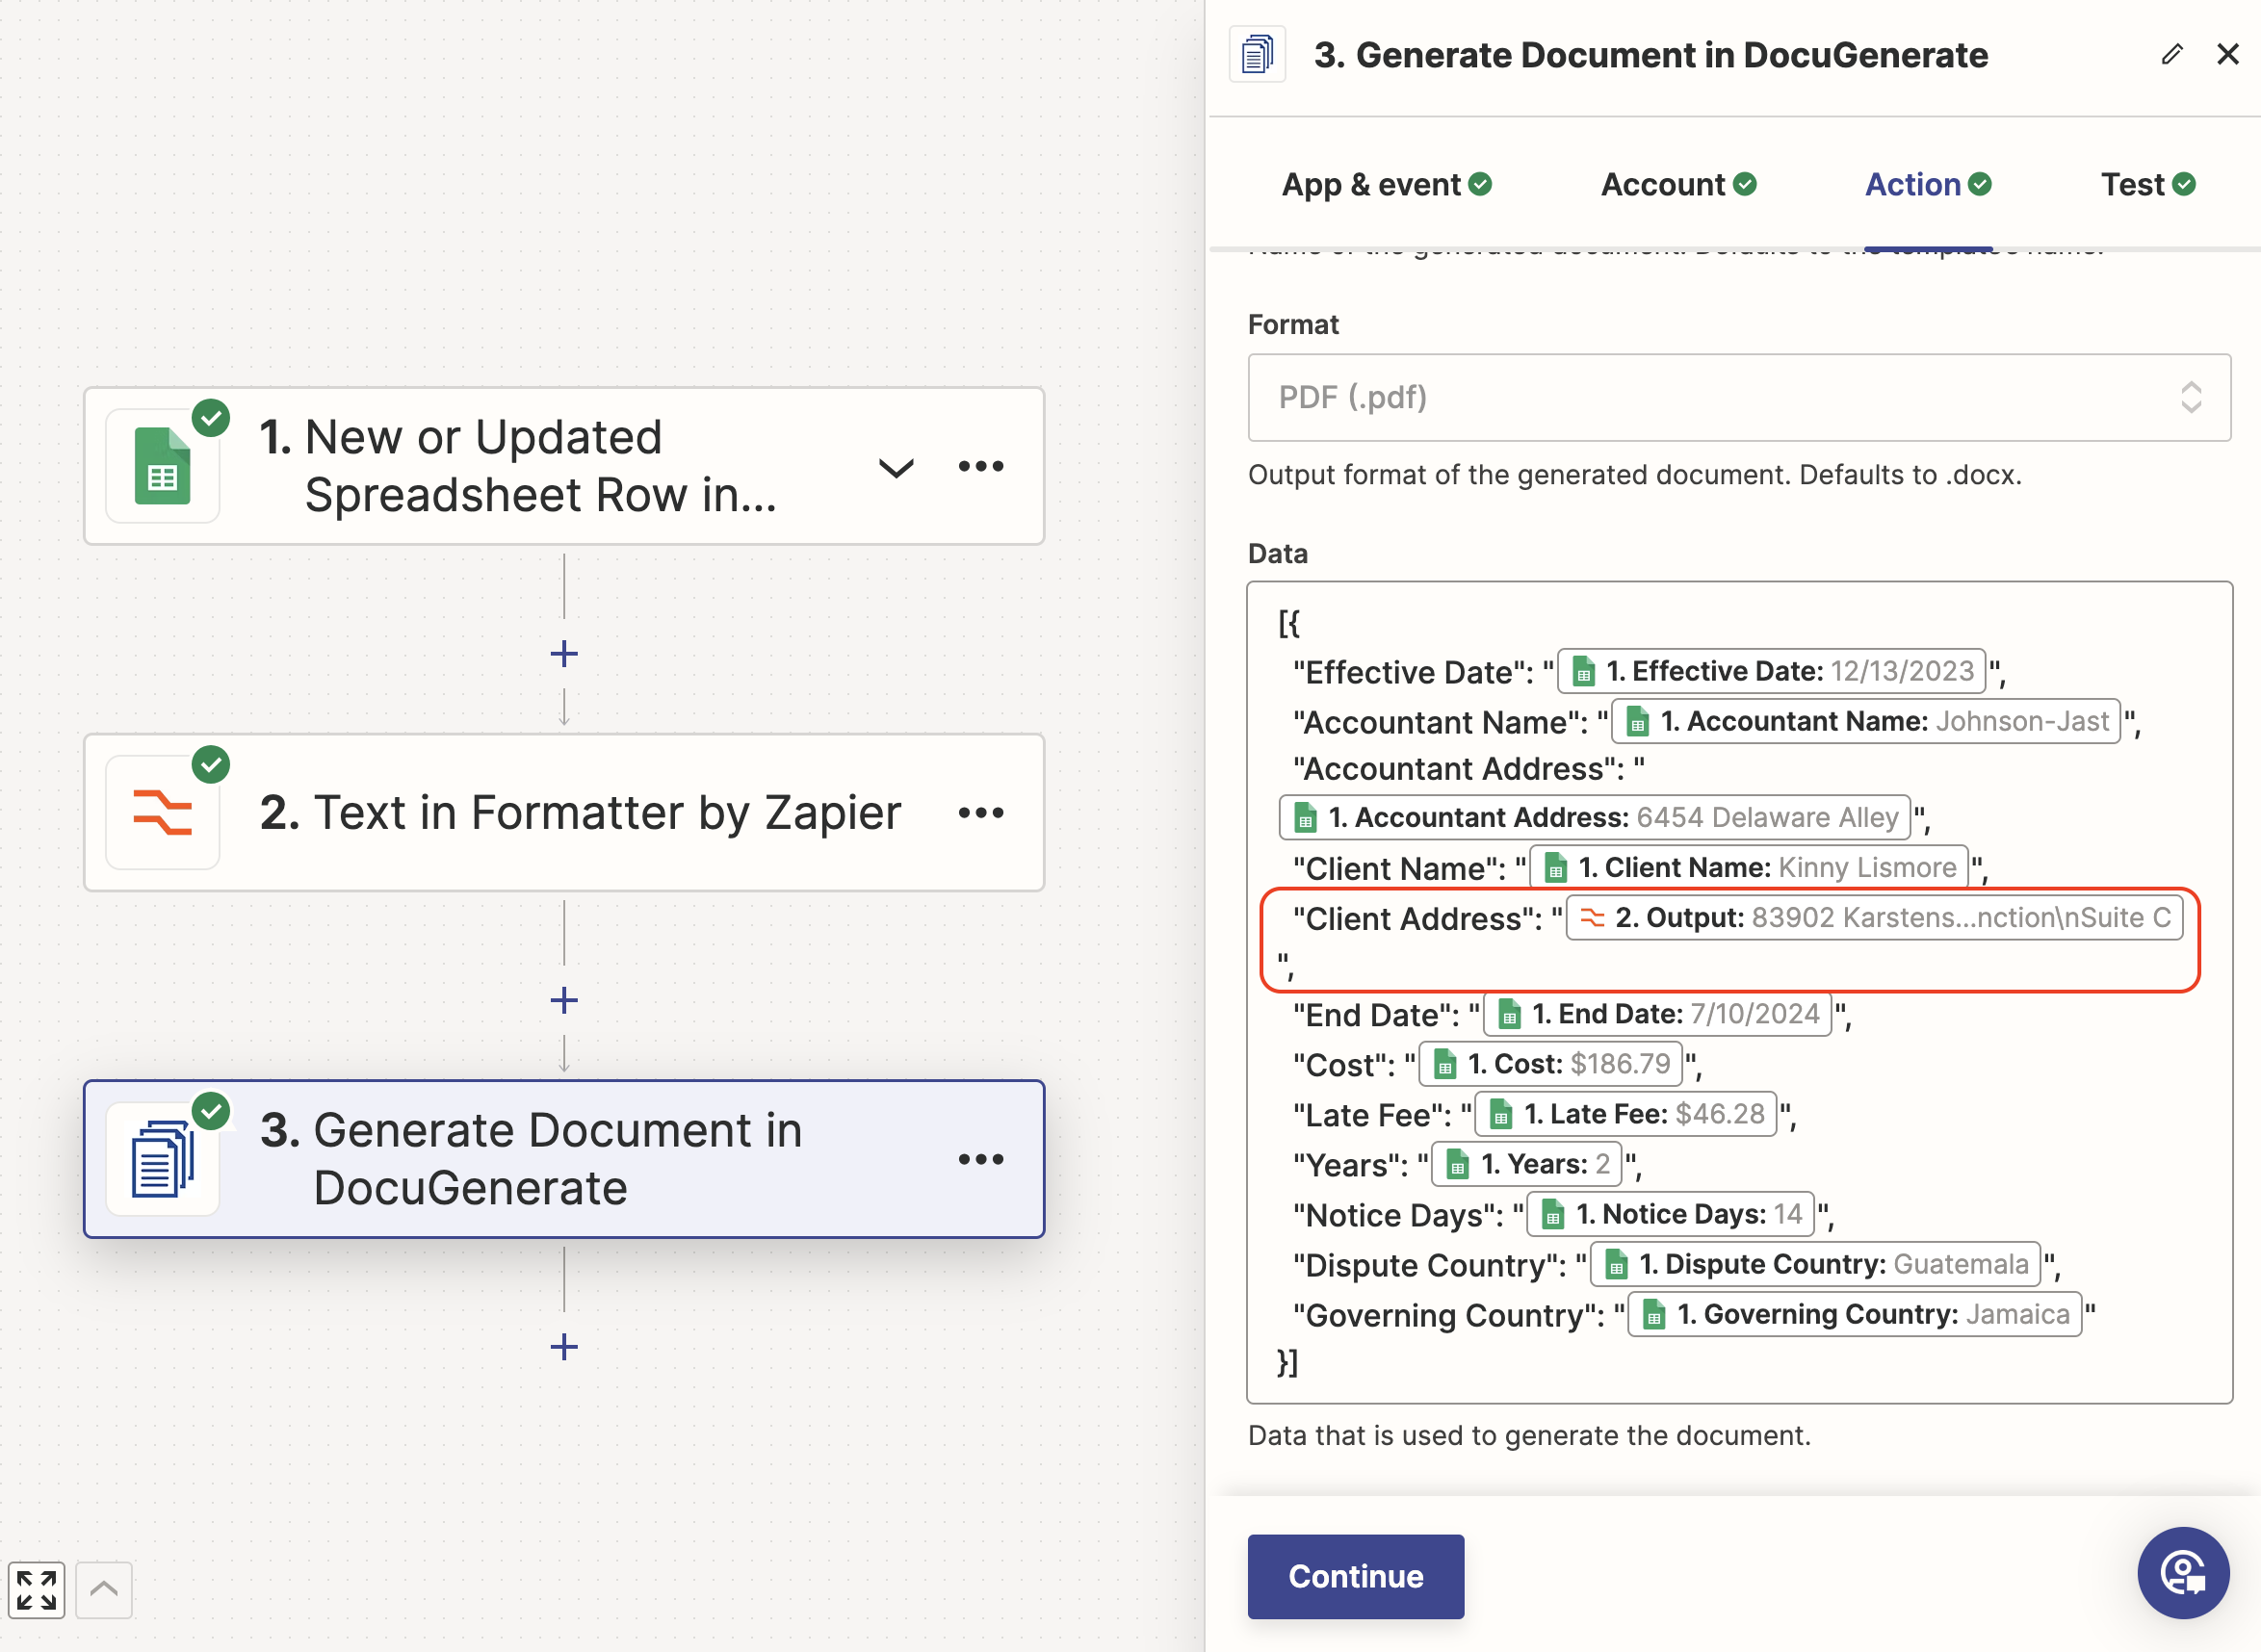
Task: Click the panel title "3. Generate Document in DocuGenerate"
Action: point(1651,55)
